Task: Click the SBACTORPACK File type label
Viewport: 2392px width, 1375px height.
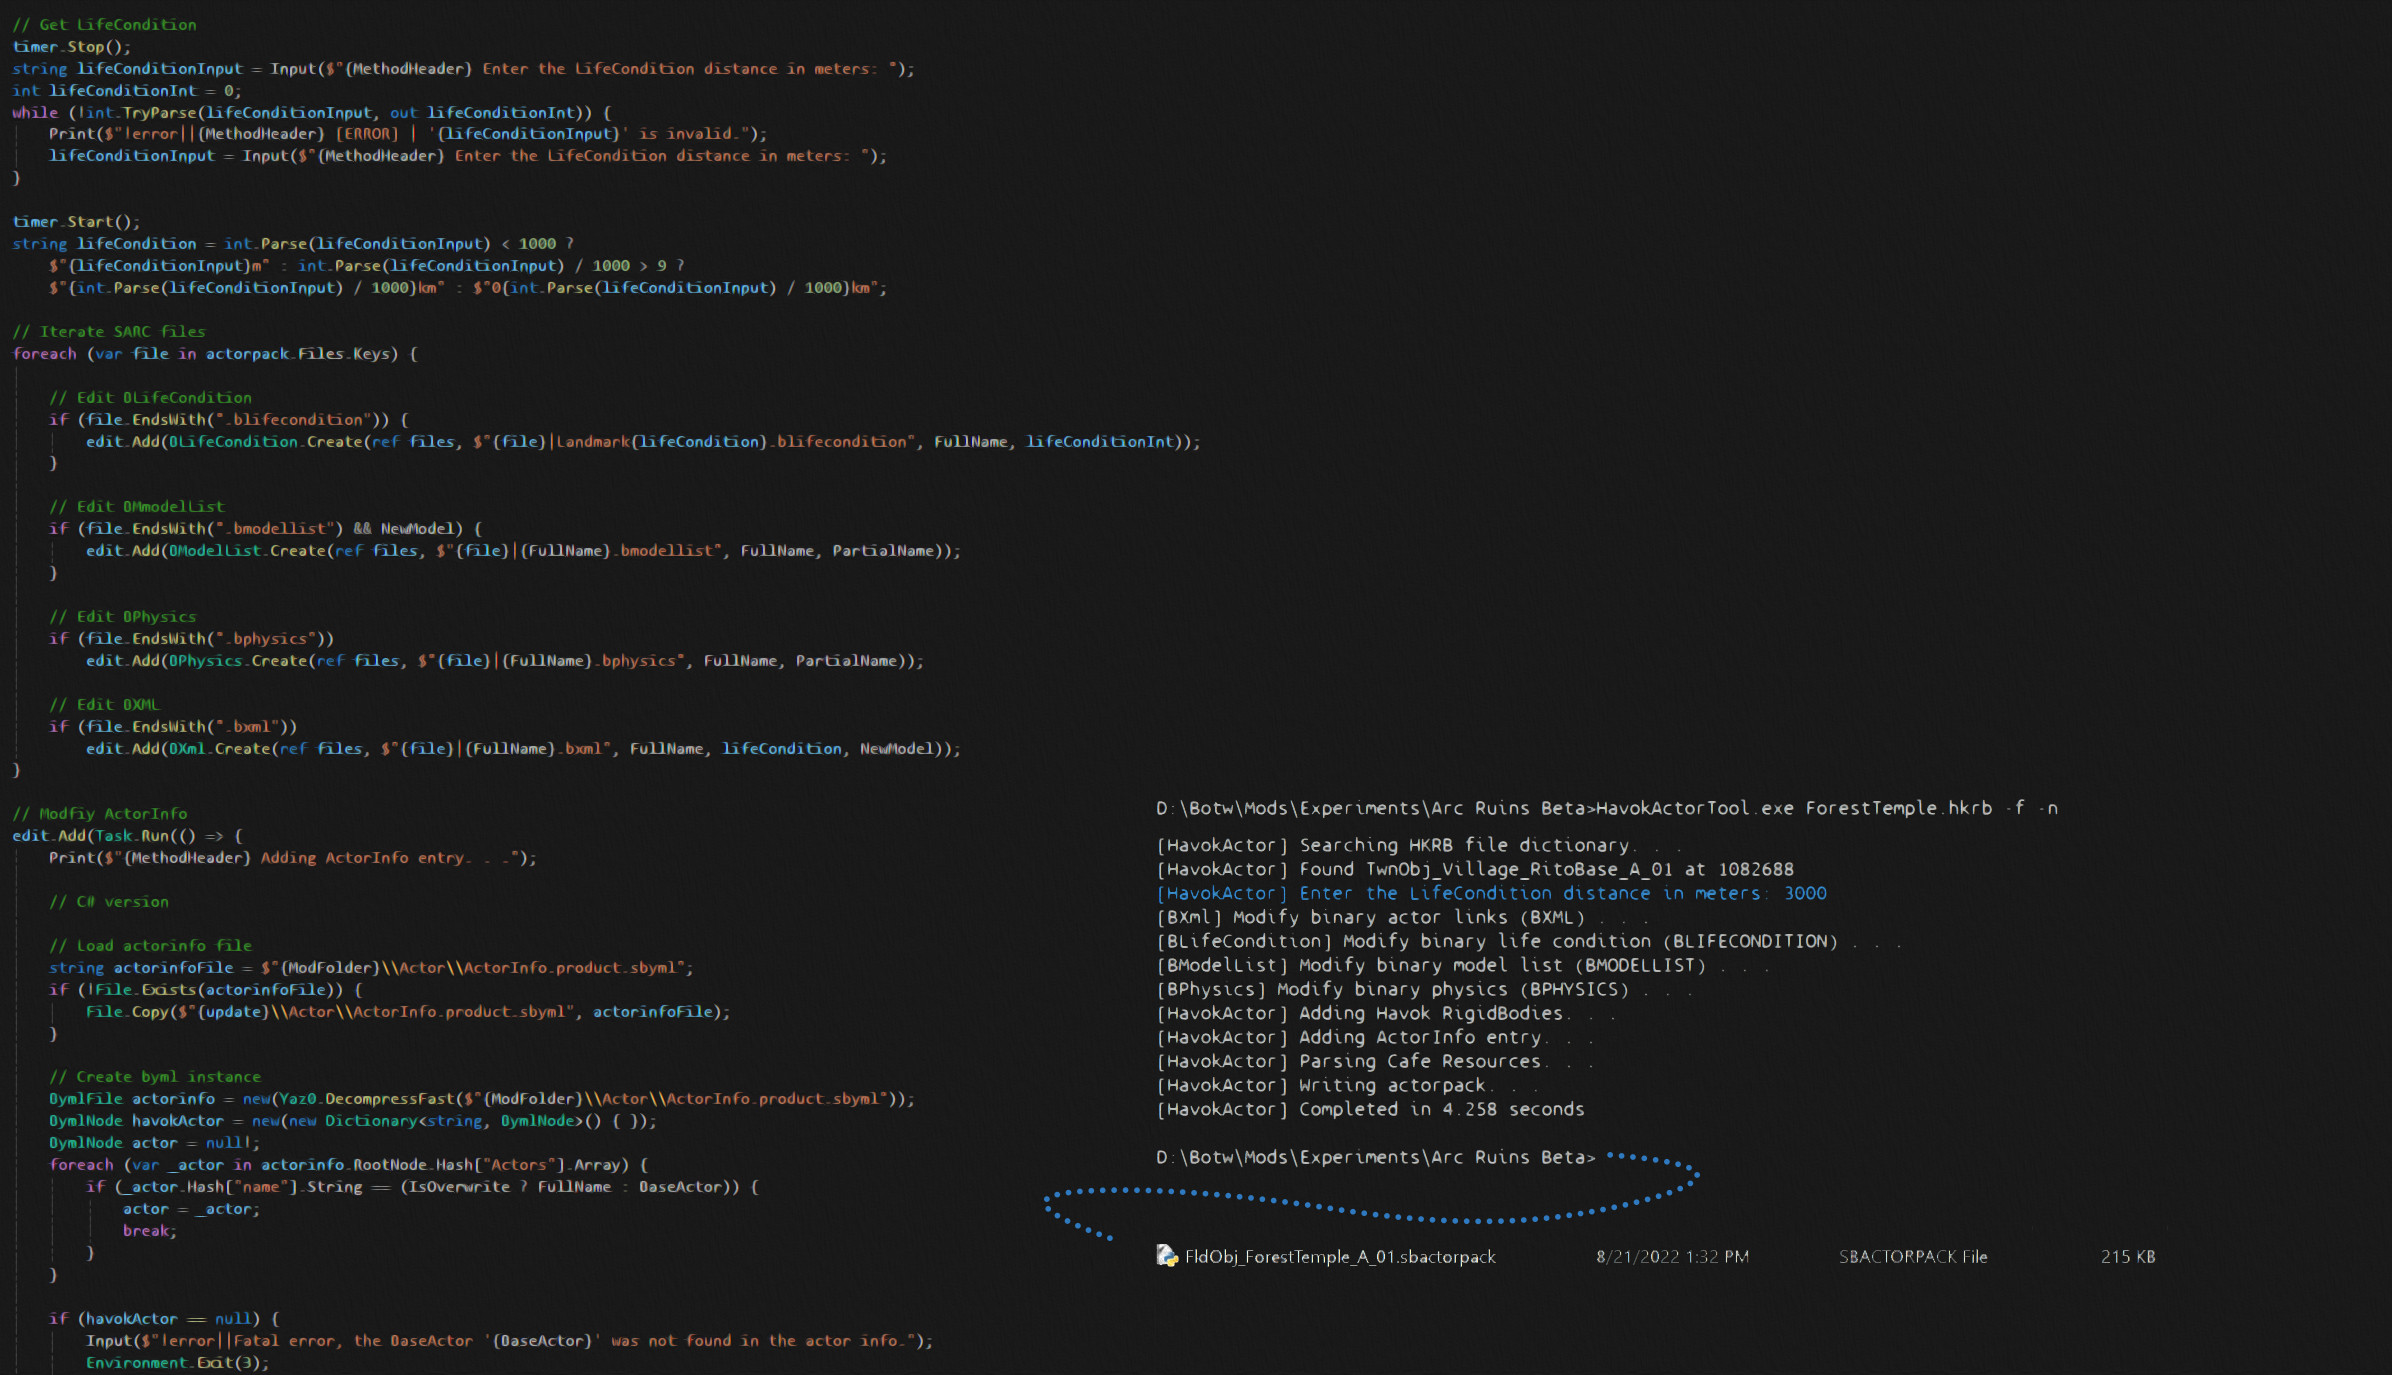Action: point(1912,1257)
